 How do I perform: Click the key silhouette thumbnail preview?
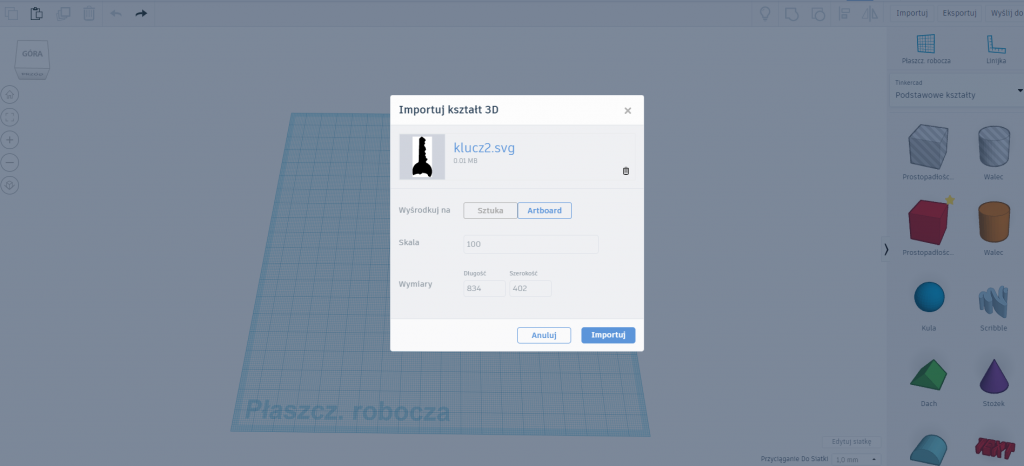tap(422, 157)
